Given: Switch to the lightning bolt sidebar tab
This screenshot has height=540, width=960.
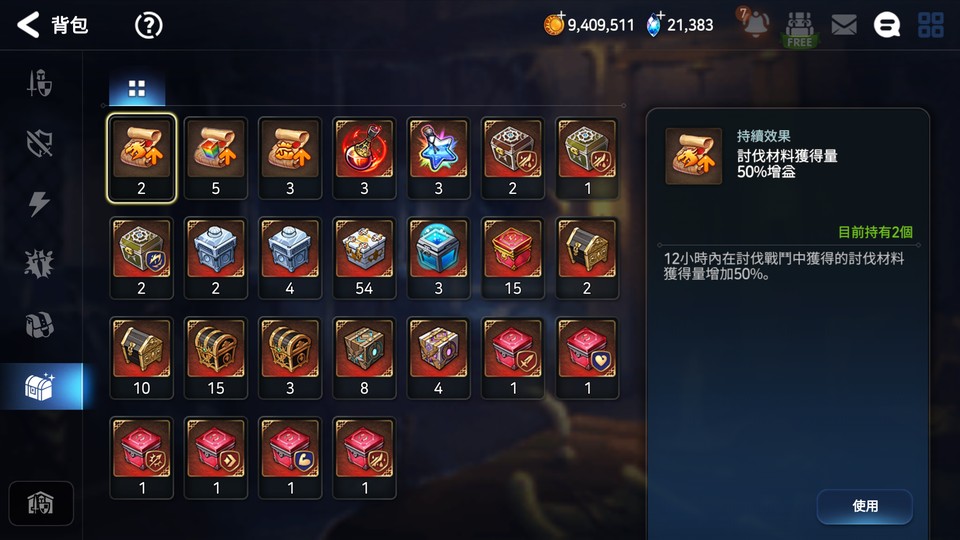Looking at the screenshot, I should click(39, 203).
